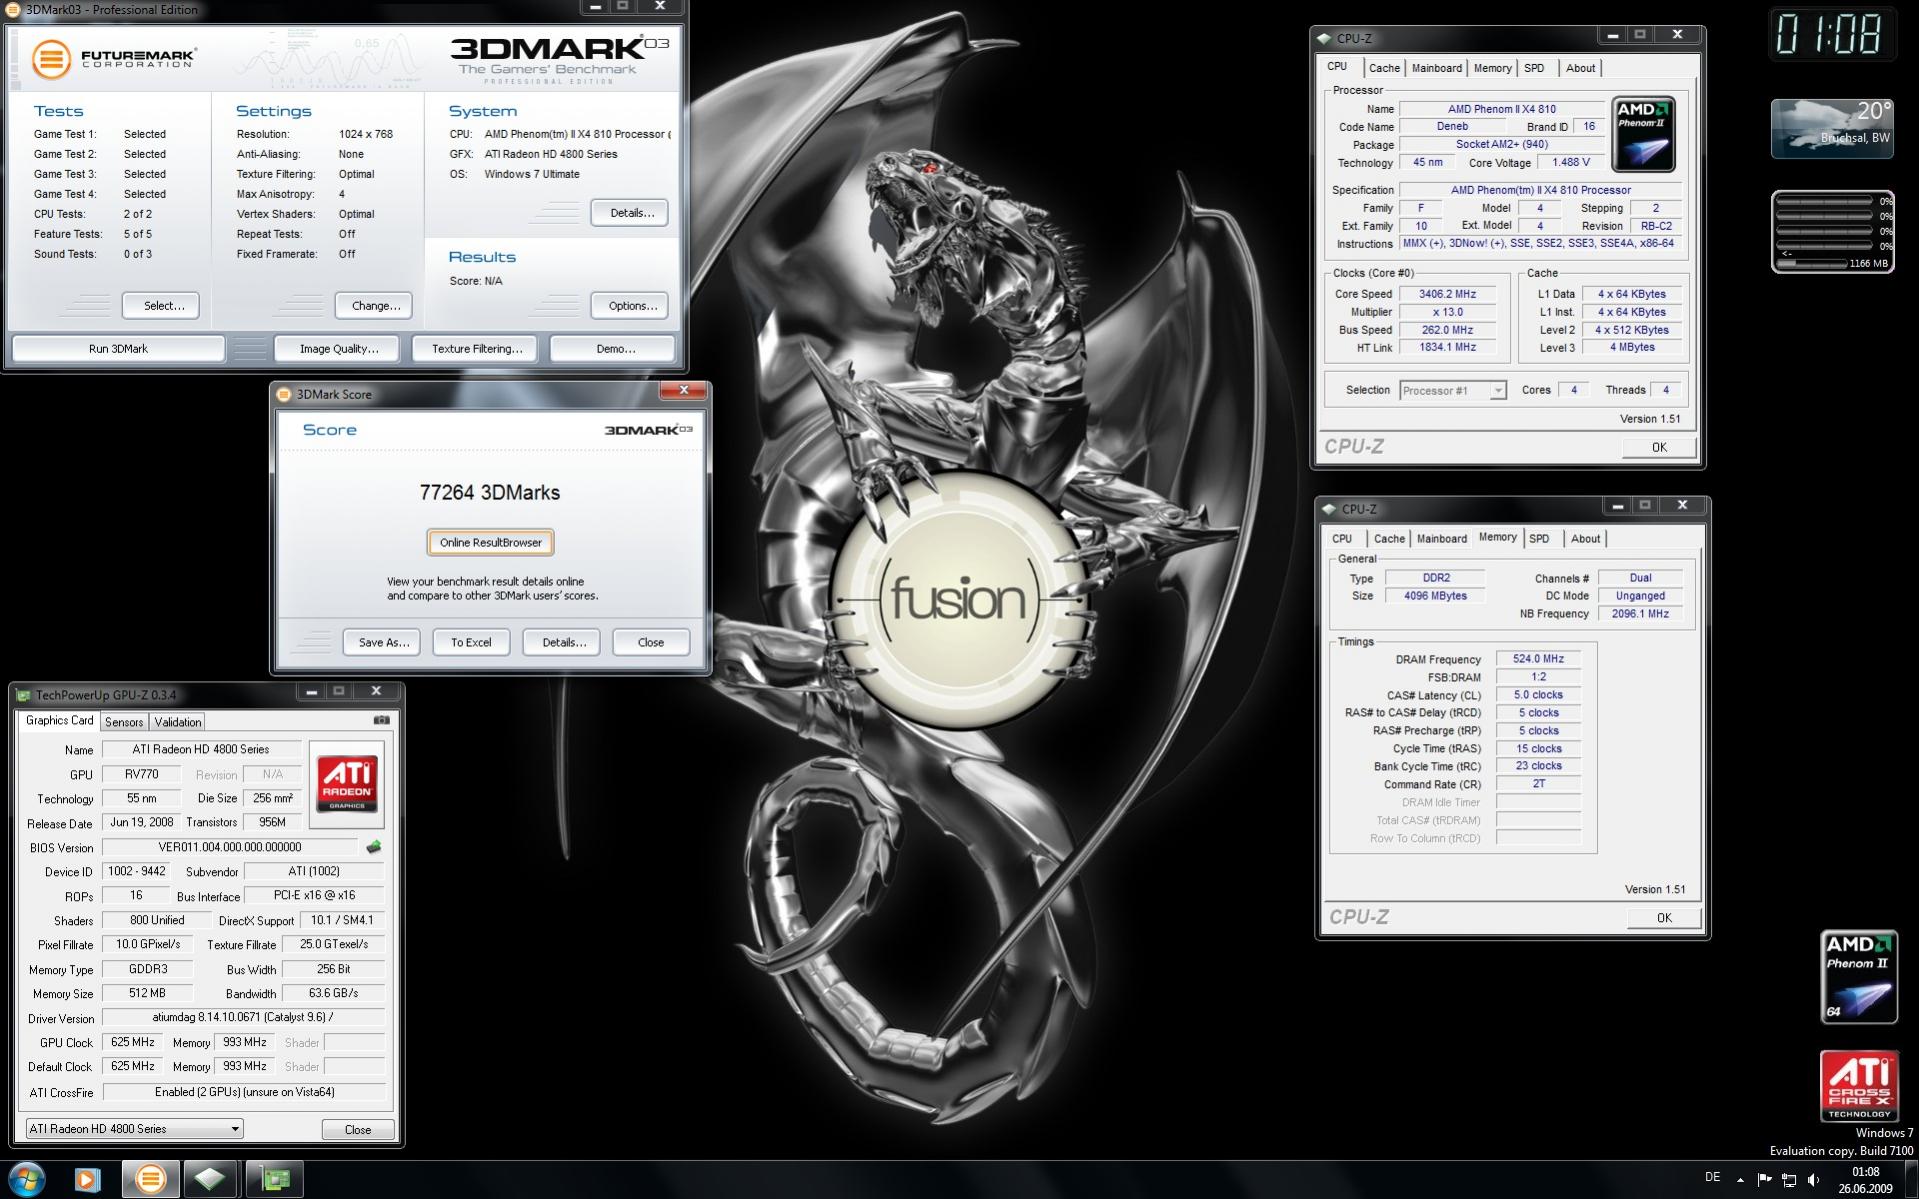Open the Action Center flag icon
Screen dimensions: 1919x1199
pyautogui.click(x=1764, y=1180)
